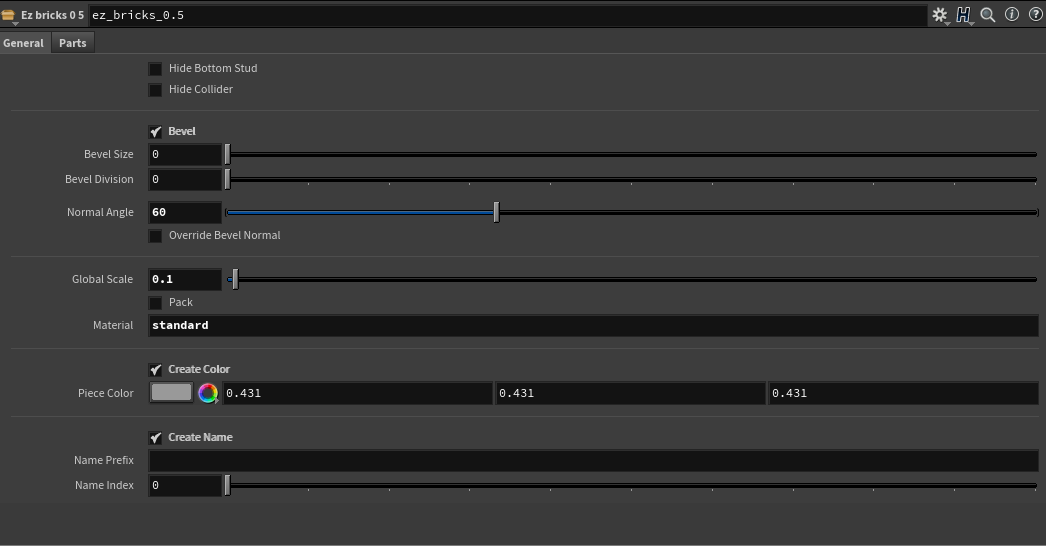Open the node info icon
Viewport: 1046px width, 546px height.
[1012, 14]
